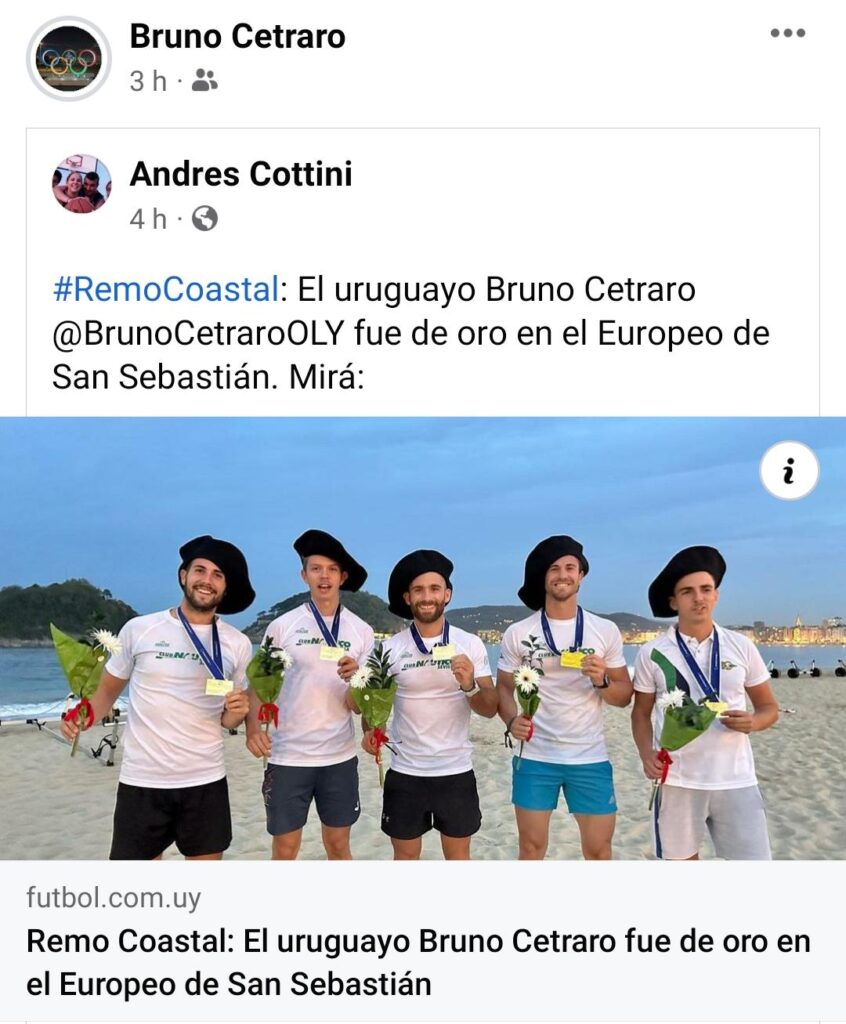
Task: Tap the leftmost rower in the photo
Action: (176, 696)
